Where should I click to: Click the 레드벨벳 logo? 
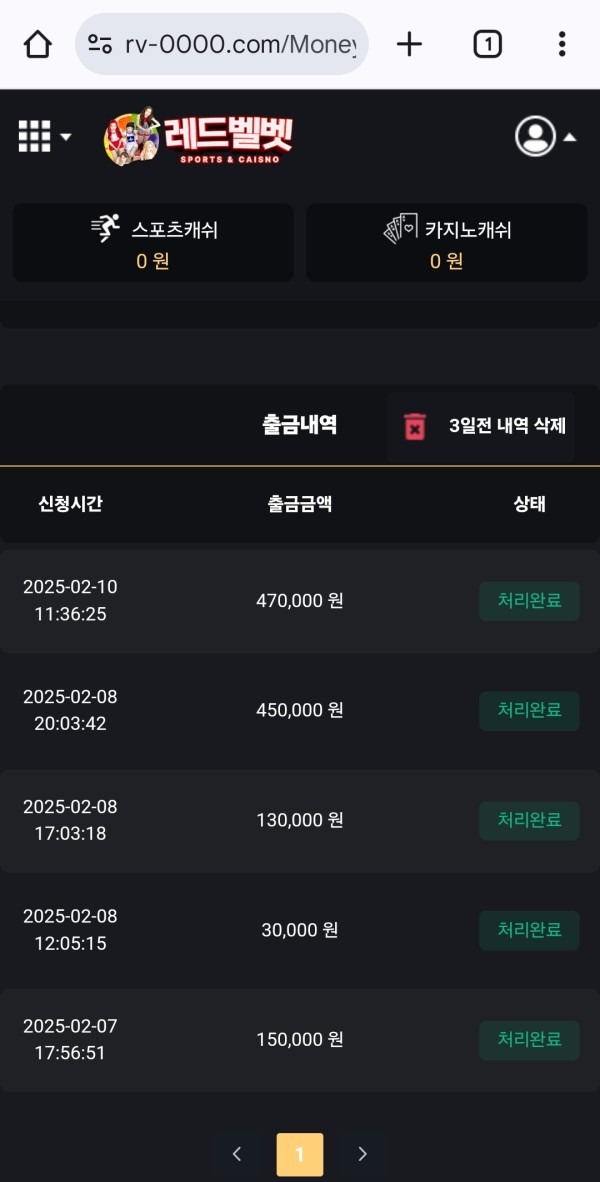[x=198, y=136]
